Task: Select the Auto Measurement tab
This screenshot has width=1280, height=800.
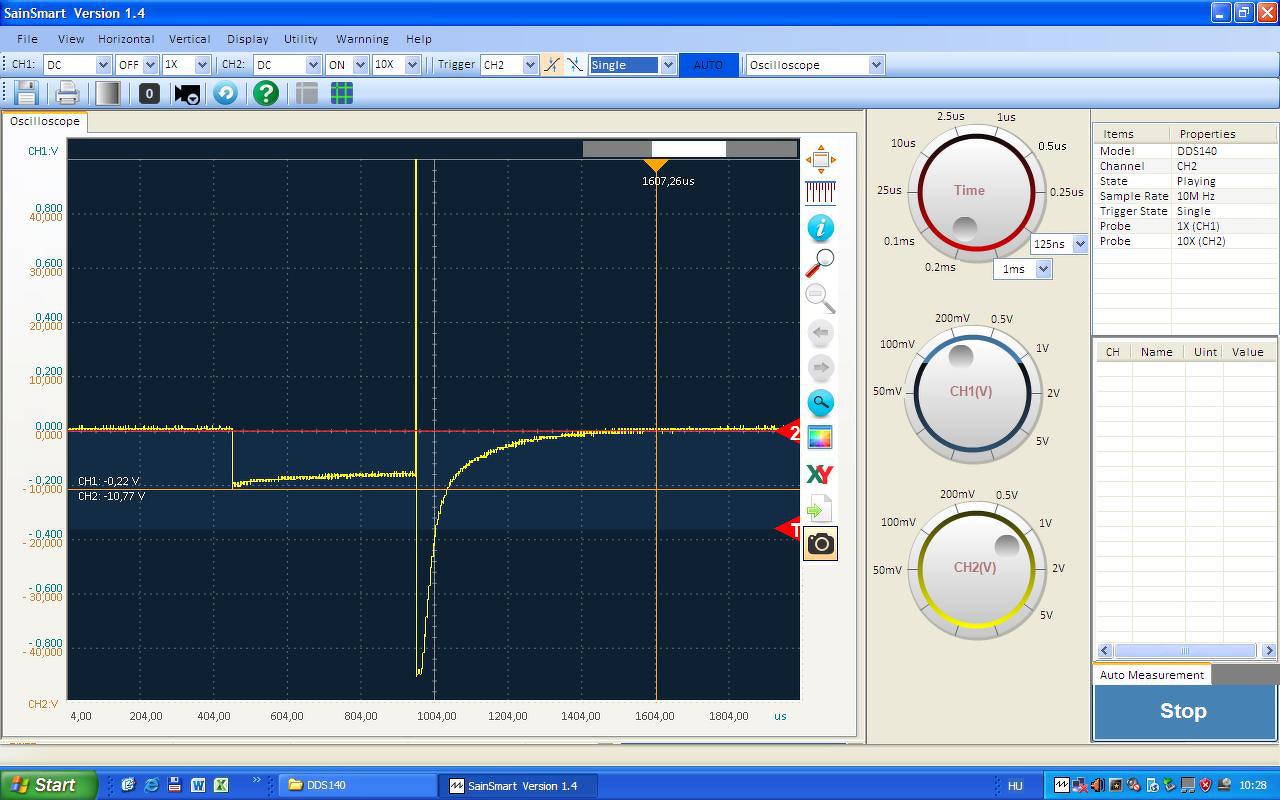Action: tap(1152, 675)
